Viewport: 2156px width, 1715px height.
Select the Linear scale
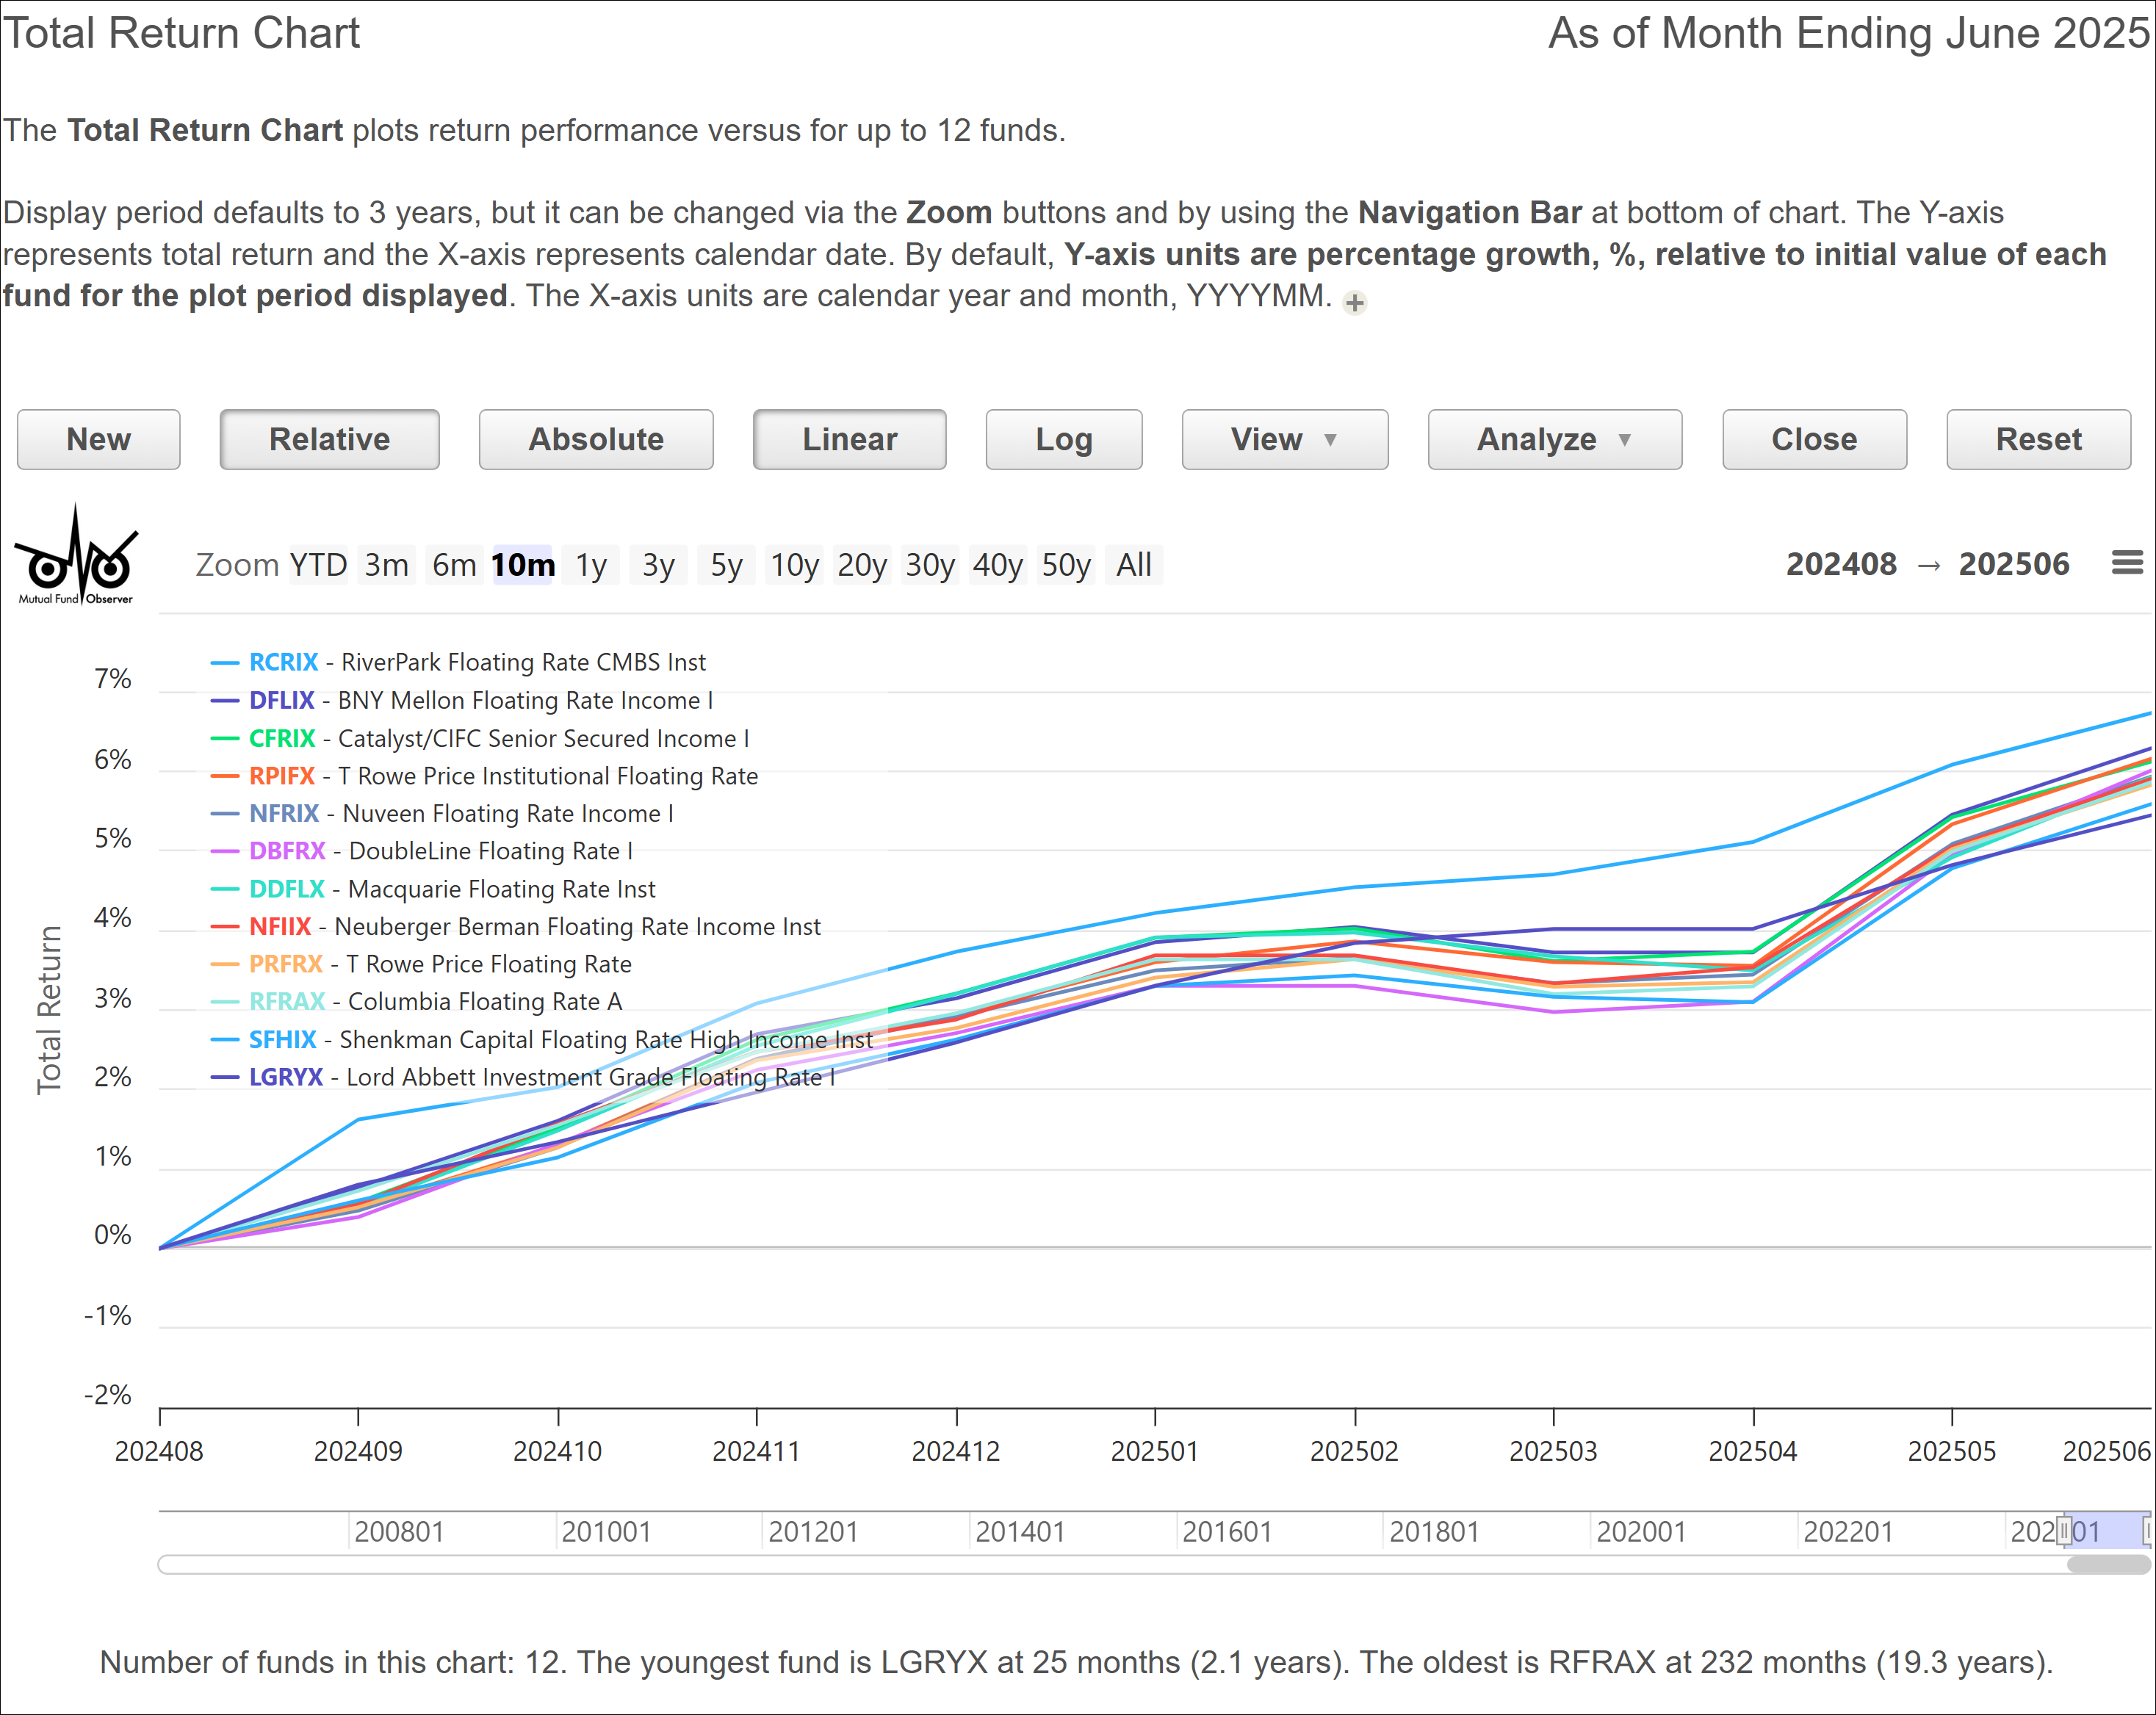(x=849, y=439)
